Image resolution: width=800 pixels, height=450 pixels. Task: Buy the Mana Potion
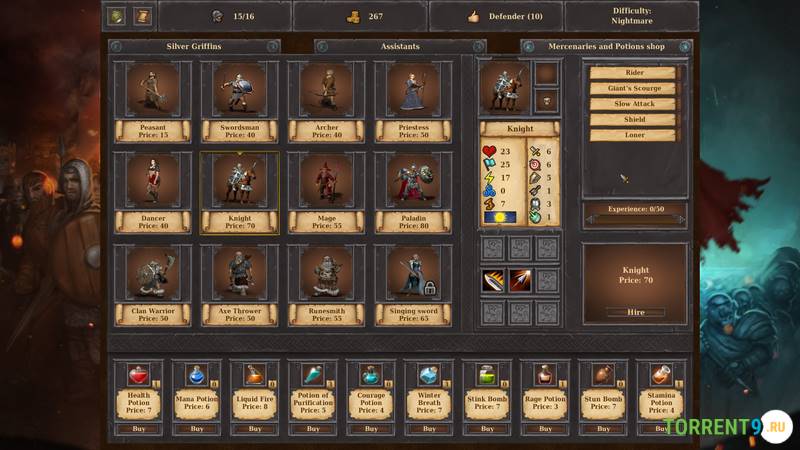pos(197,428)
